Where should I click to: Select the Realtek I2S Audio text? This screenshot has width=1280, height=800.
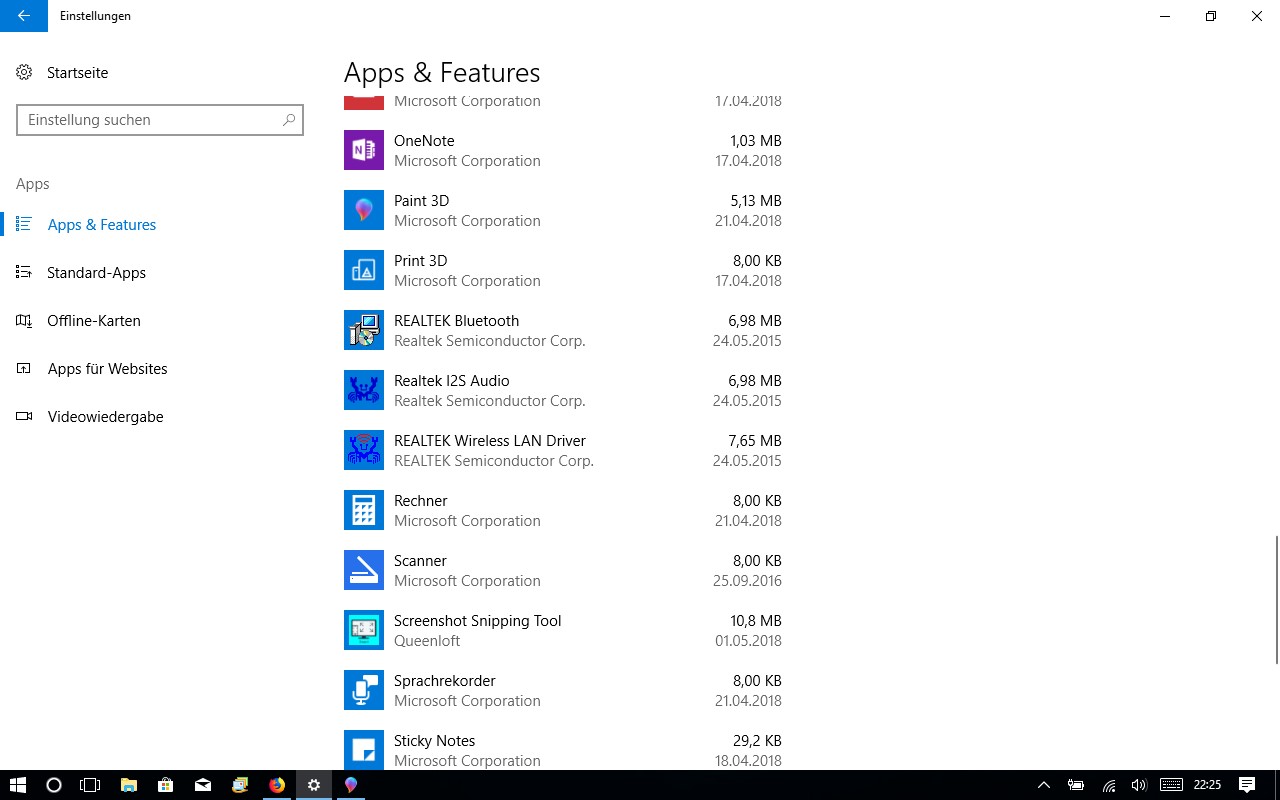[x=451, y=381]
